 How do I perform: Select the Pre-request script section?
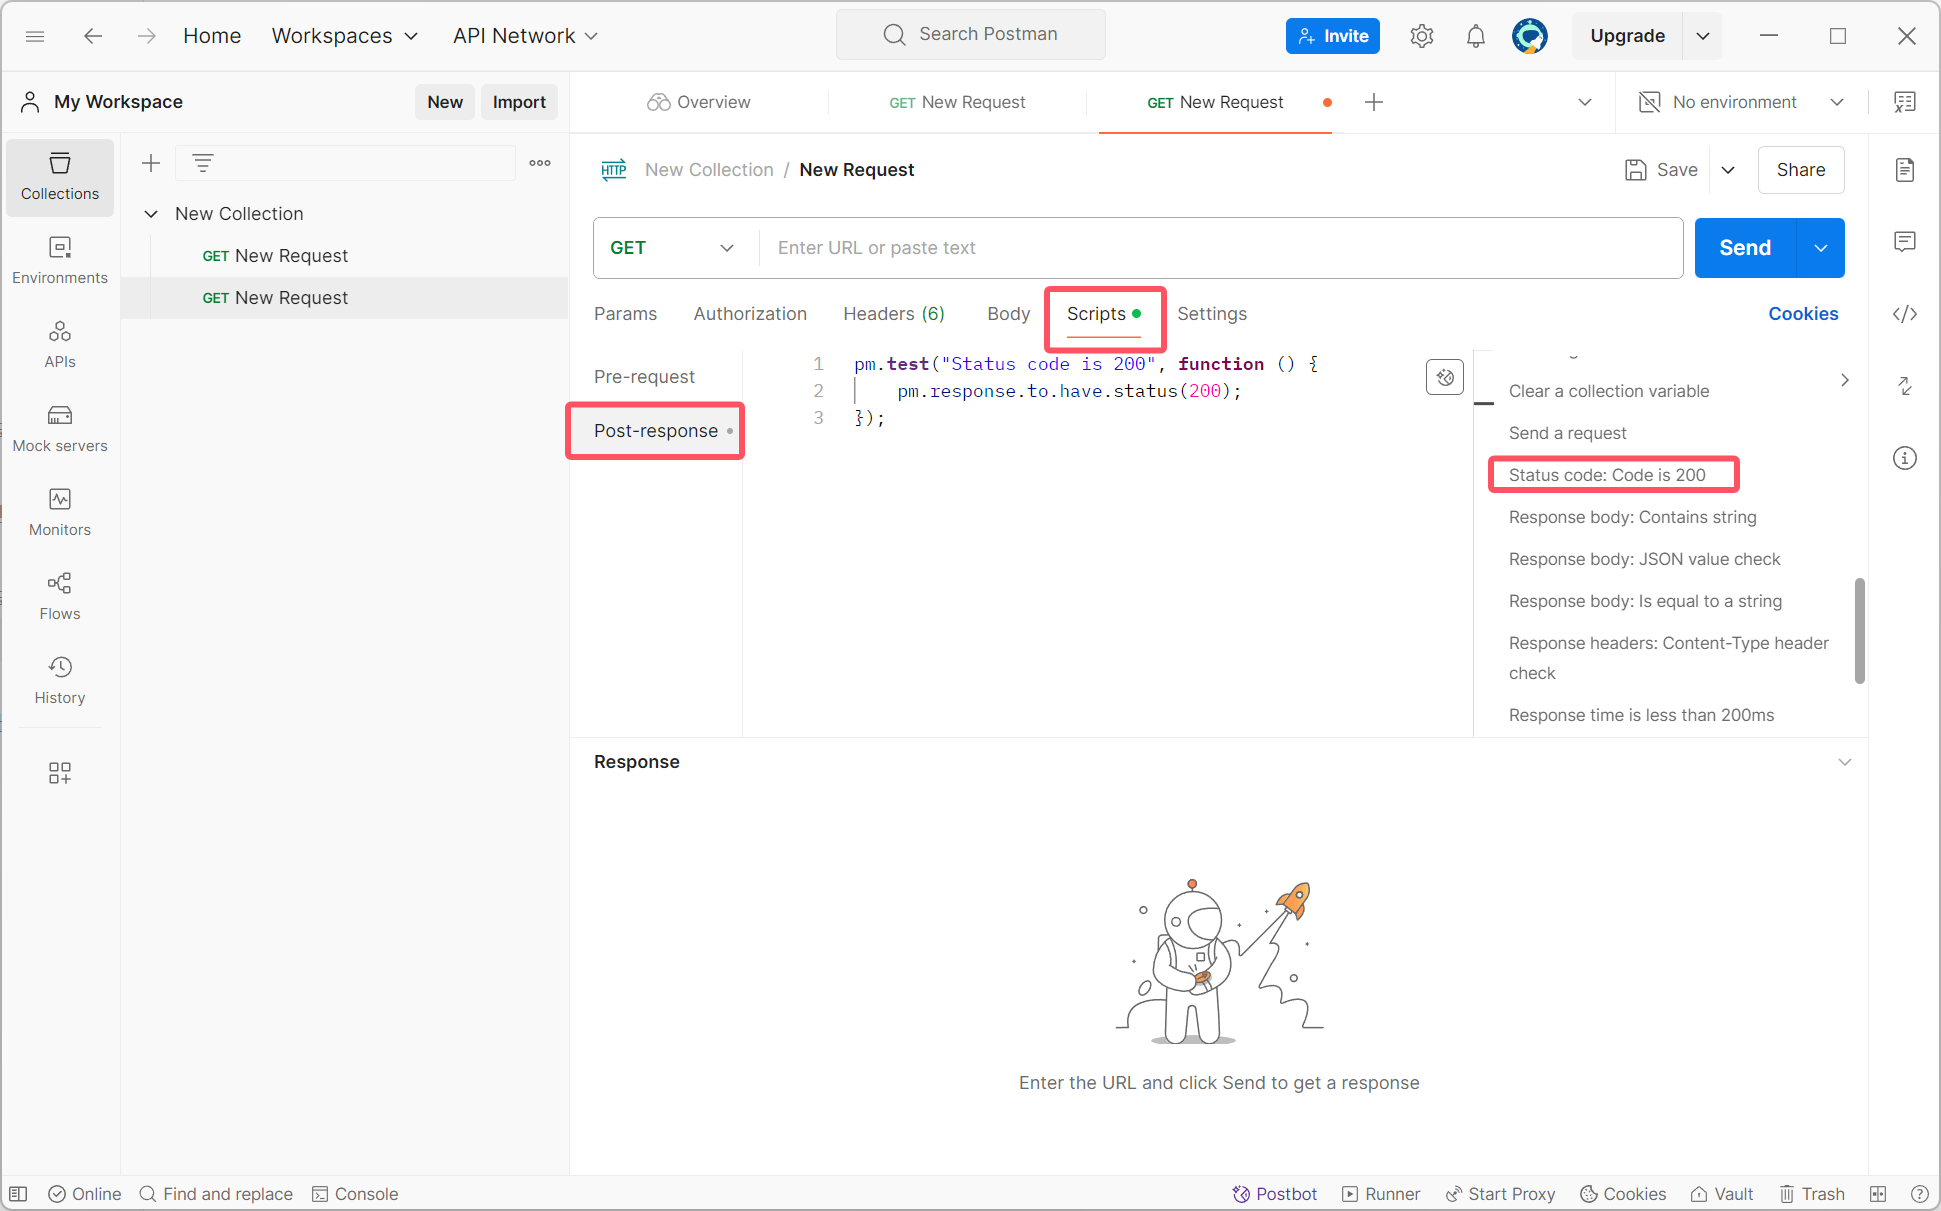[x=644, y=377]
